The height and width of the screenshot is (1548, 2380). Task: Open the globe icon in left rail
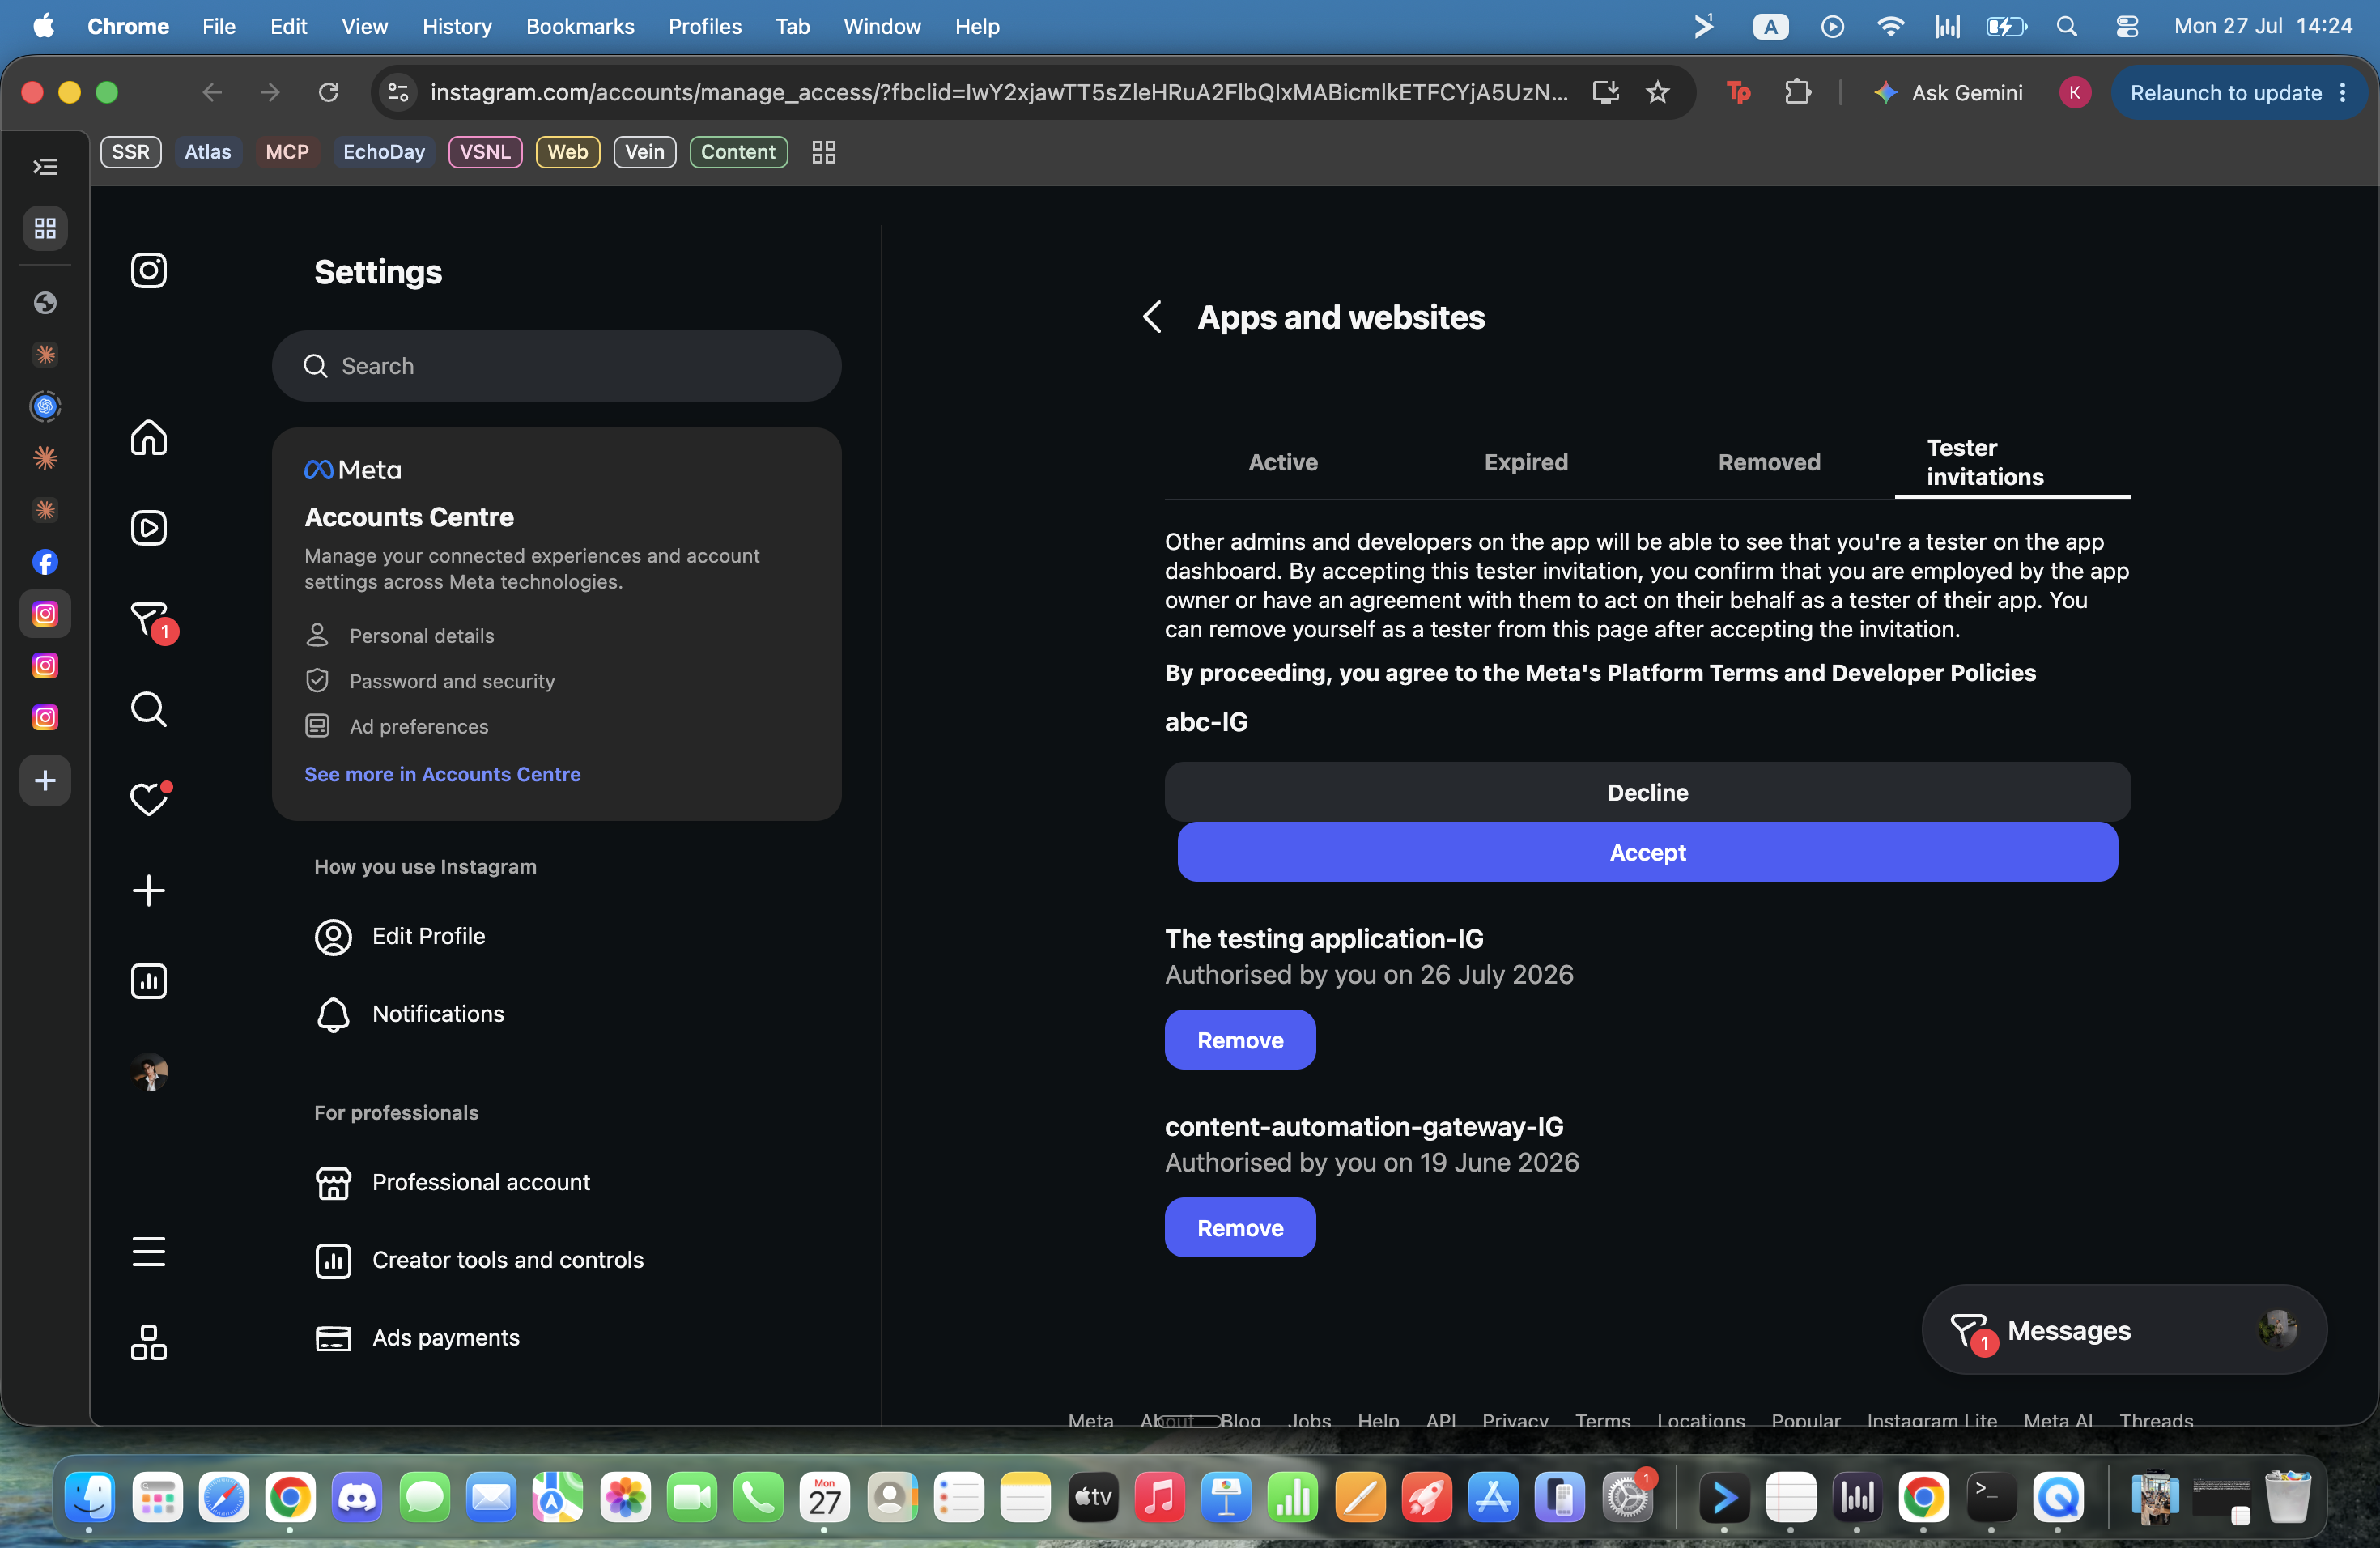[x=45, y=302]
